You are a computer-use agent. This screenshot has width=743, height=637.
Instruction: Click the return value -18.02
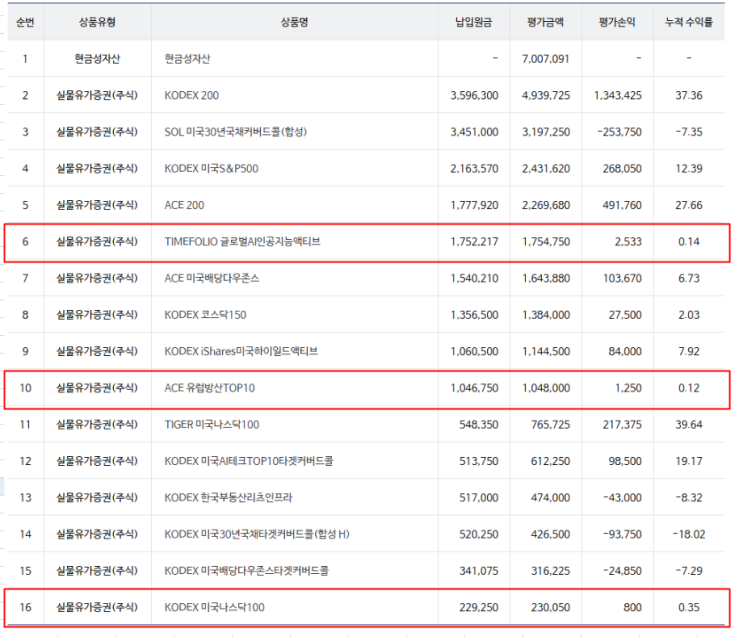tap(689, 534)
